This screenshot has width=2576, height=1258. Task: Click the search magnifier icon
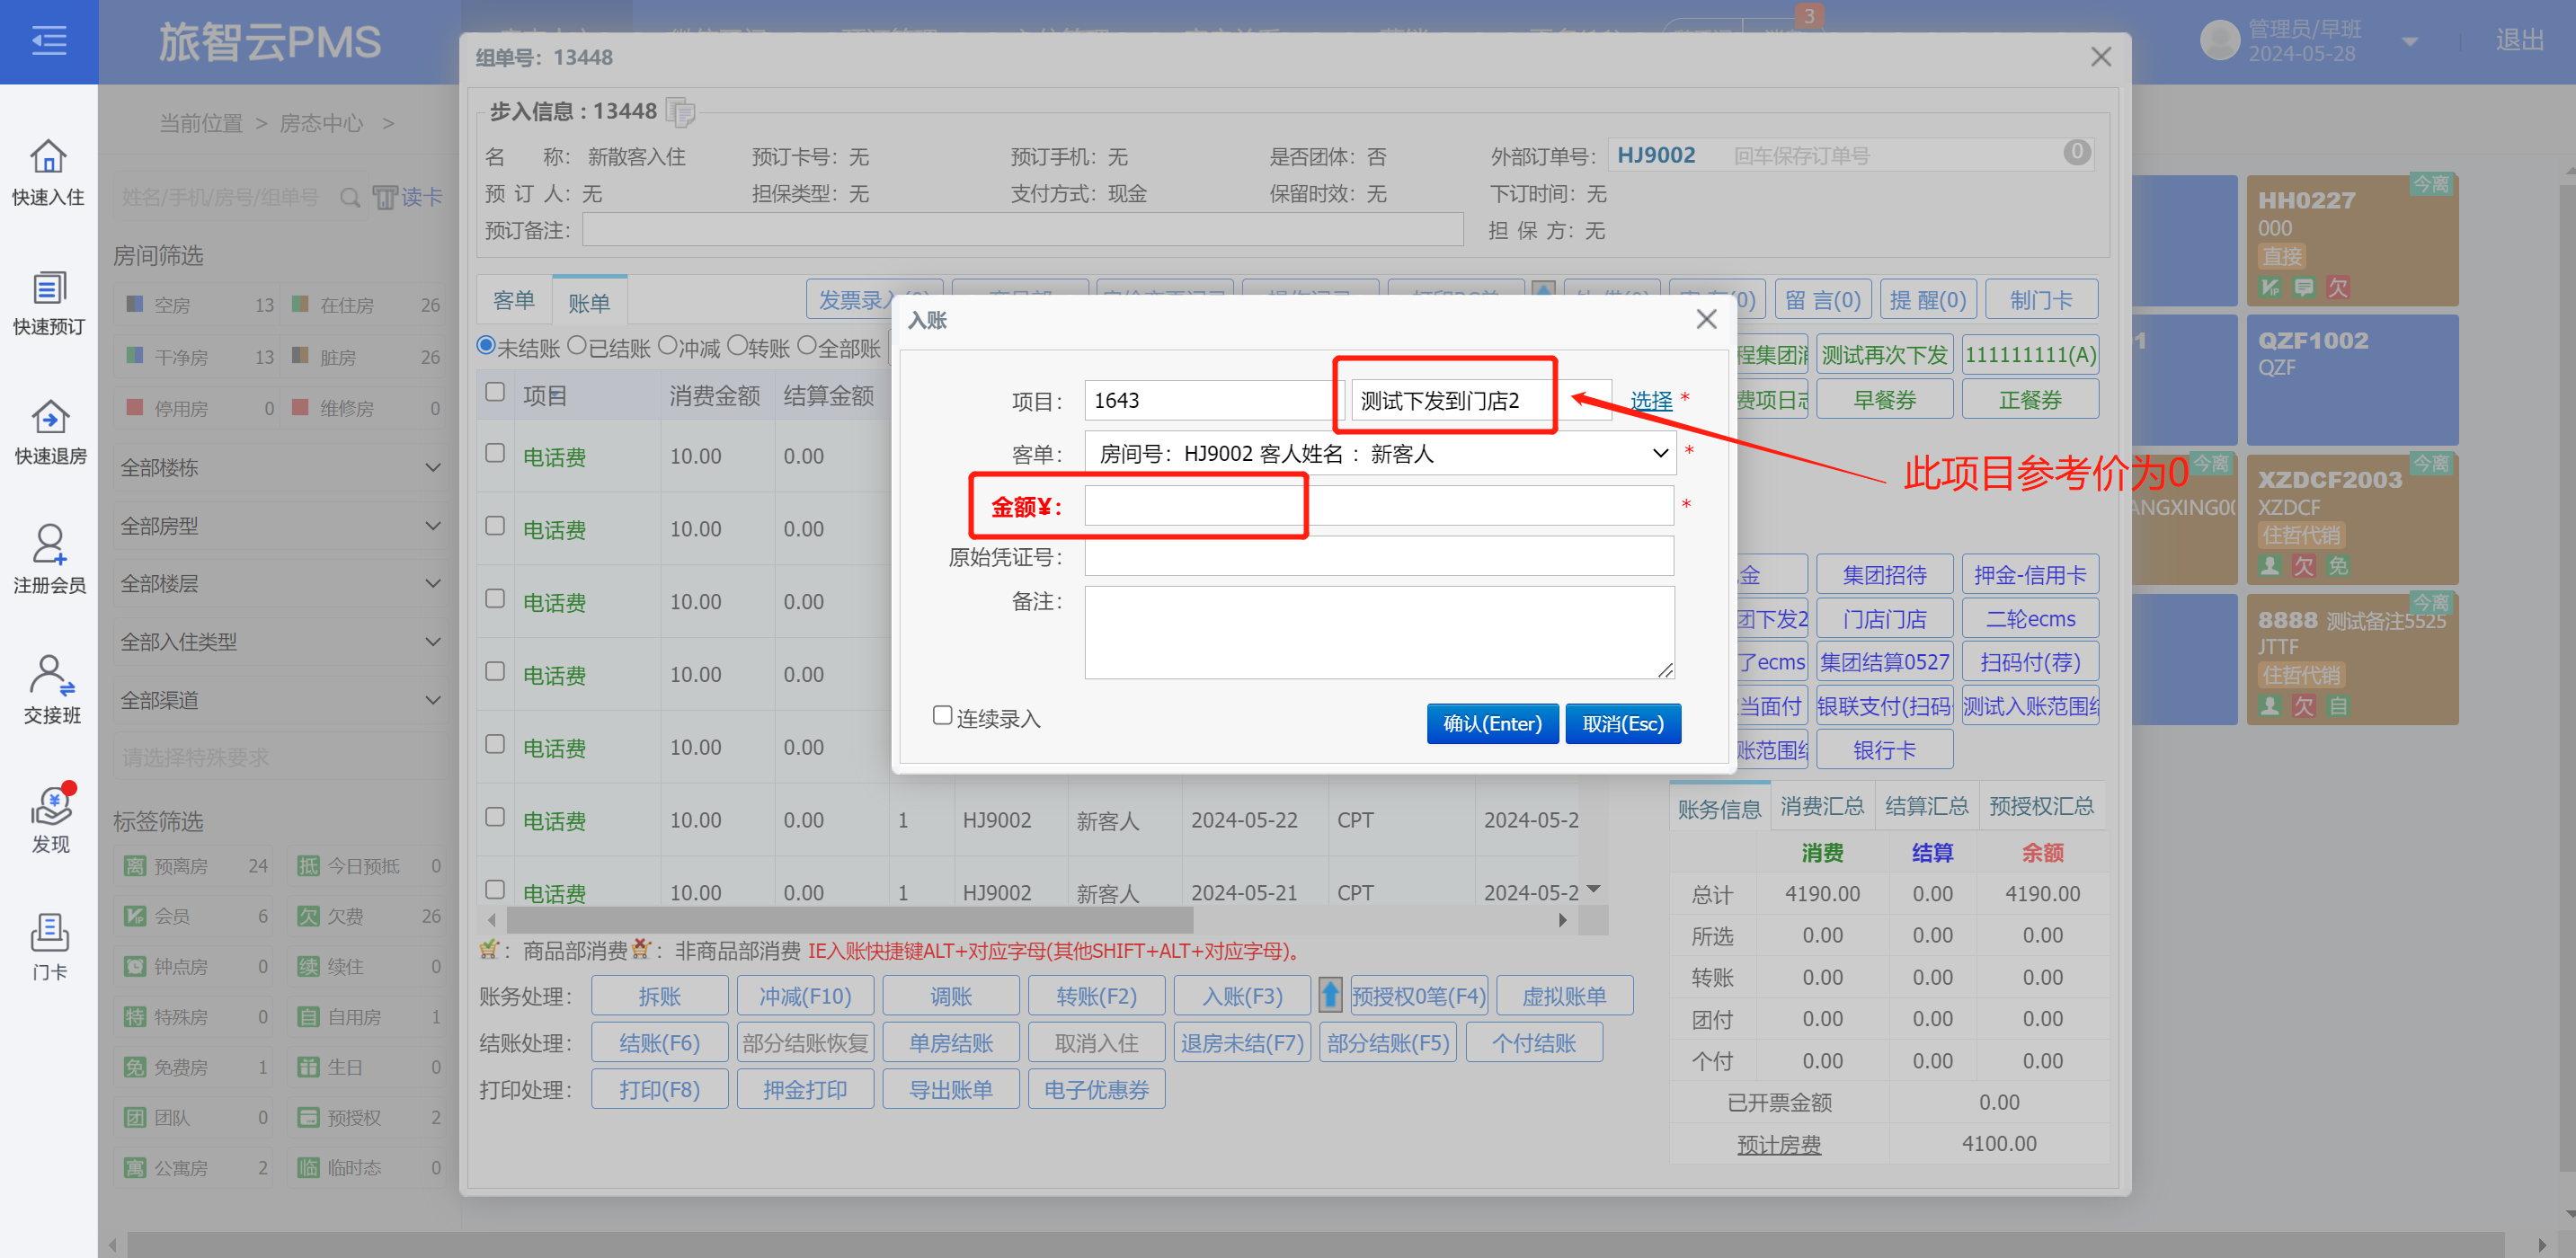tap(350, 197)
